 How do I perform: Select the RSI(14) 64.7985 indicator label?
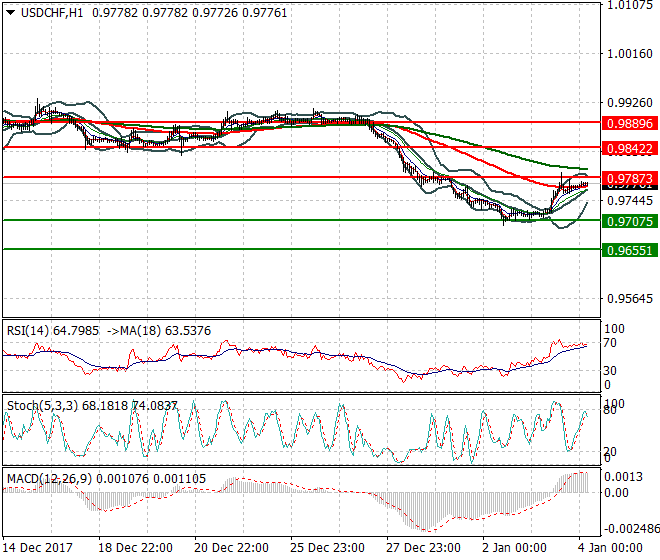point(53,331)
